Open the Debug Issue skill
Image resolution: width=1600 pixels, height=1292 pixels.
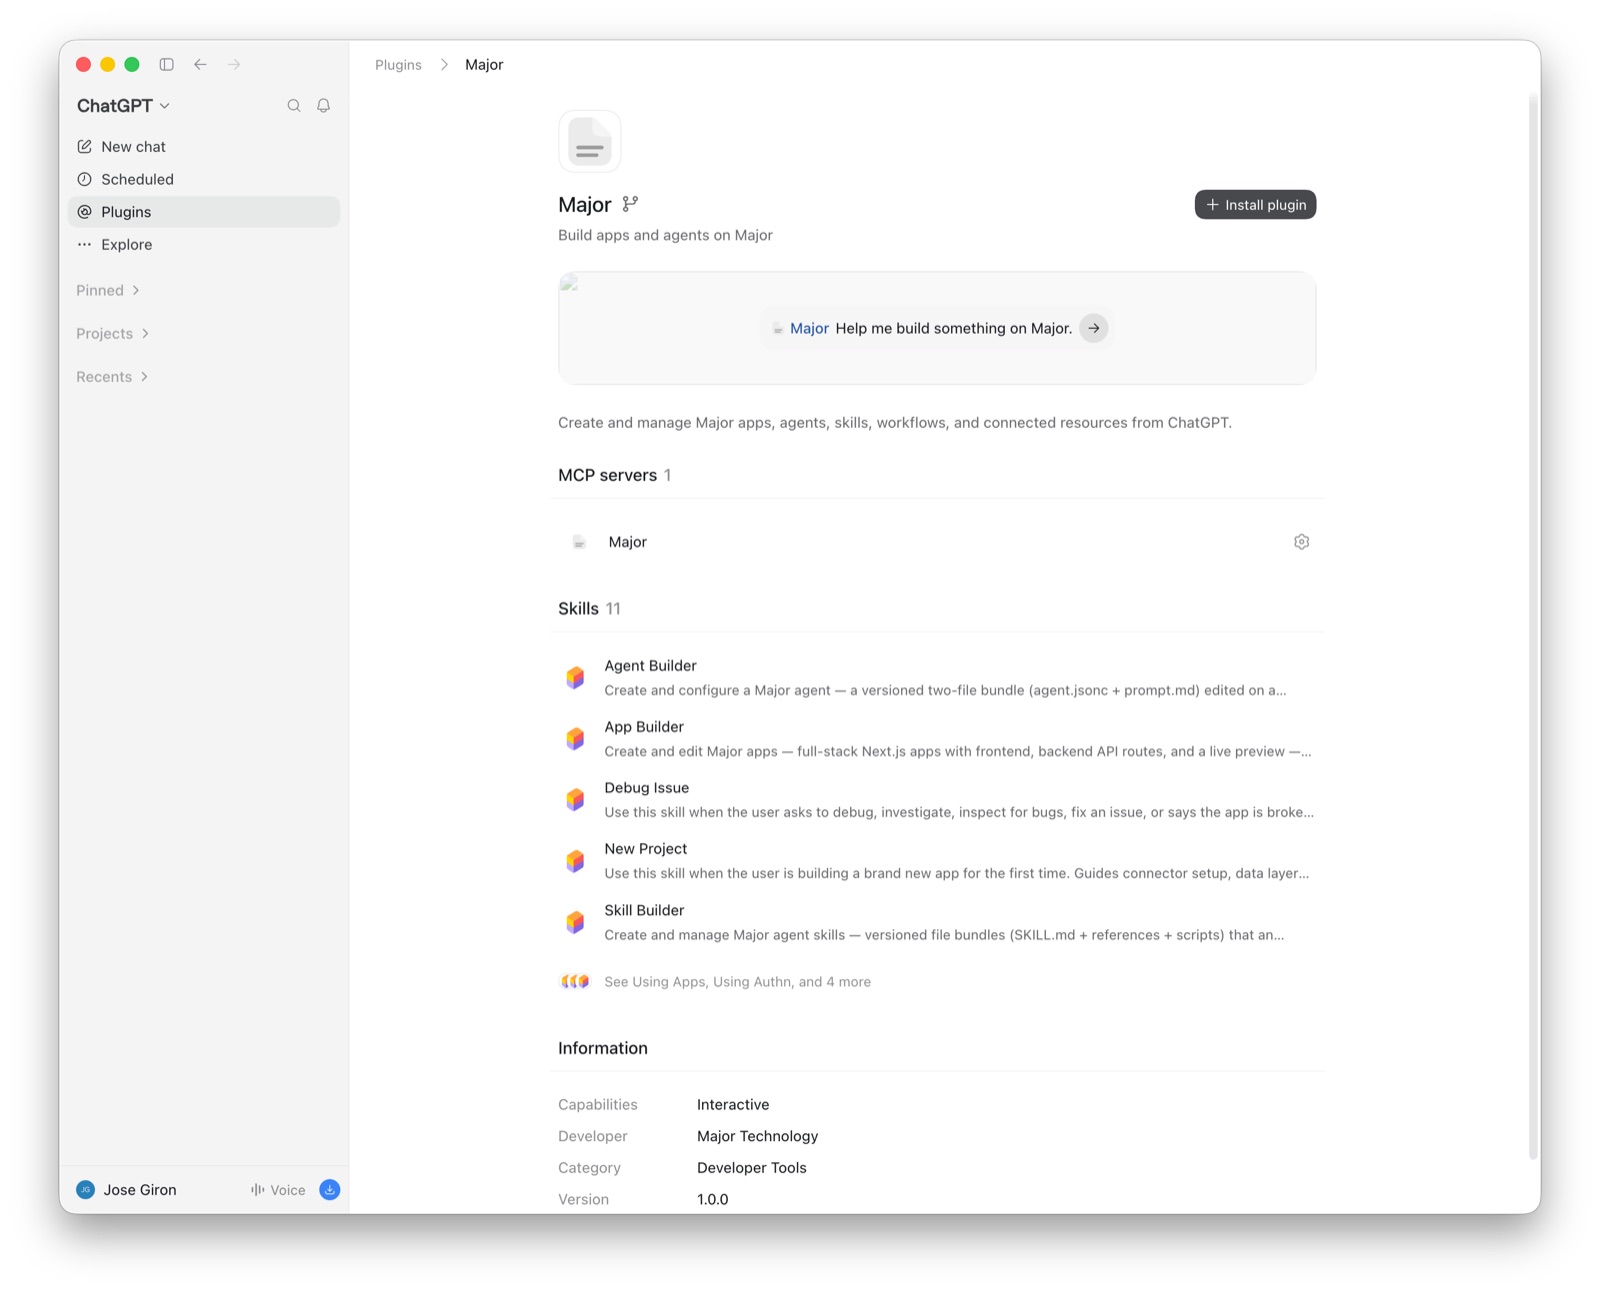937,800
